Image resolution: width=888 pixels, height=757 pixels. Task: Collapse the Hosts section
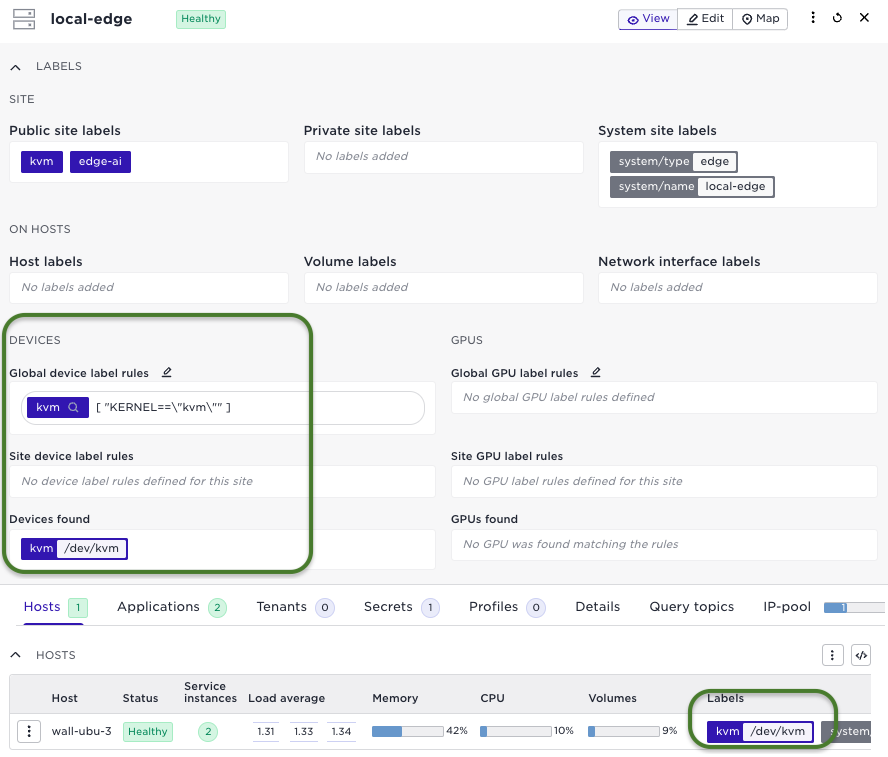point(16,655)
